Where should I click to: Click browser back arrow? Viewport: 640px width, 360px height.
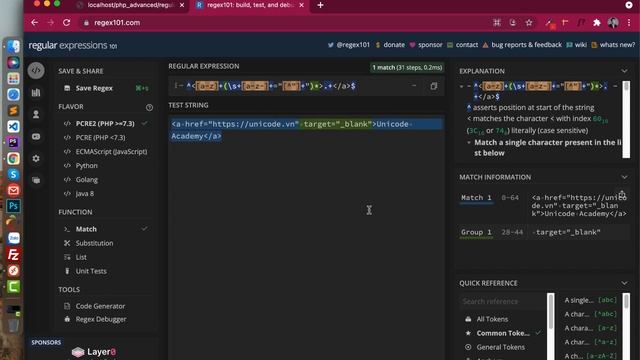(x=34, y=23)
